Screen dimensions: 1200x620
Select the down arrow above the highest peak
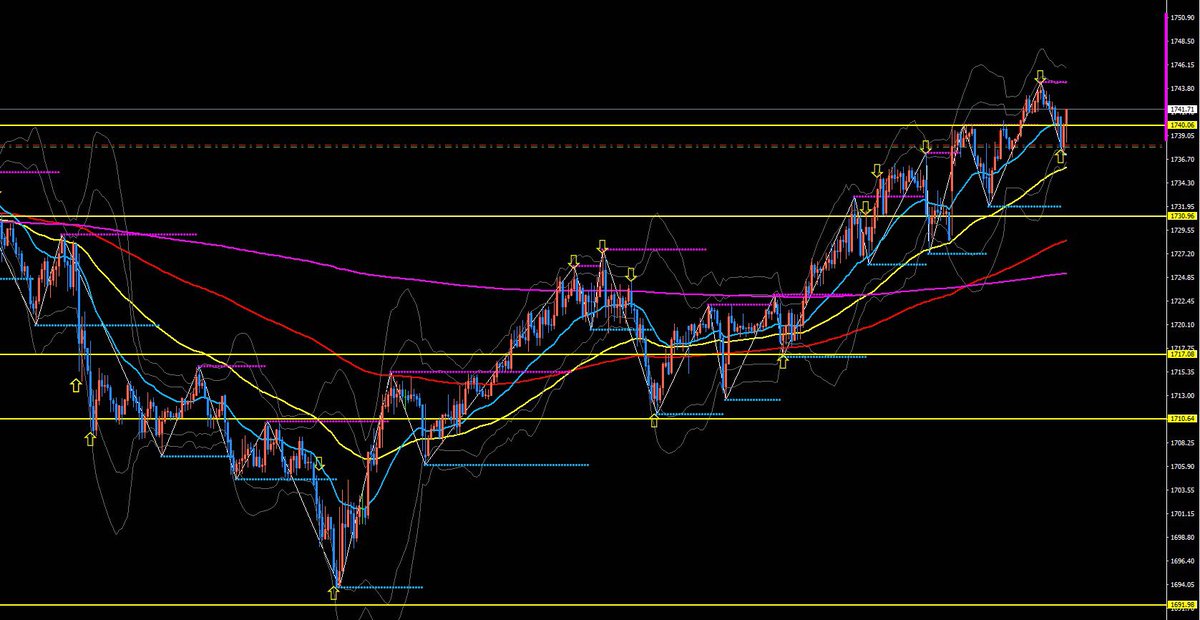[1040, 75]
